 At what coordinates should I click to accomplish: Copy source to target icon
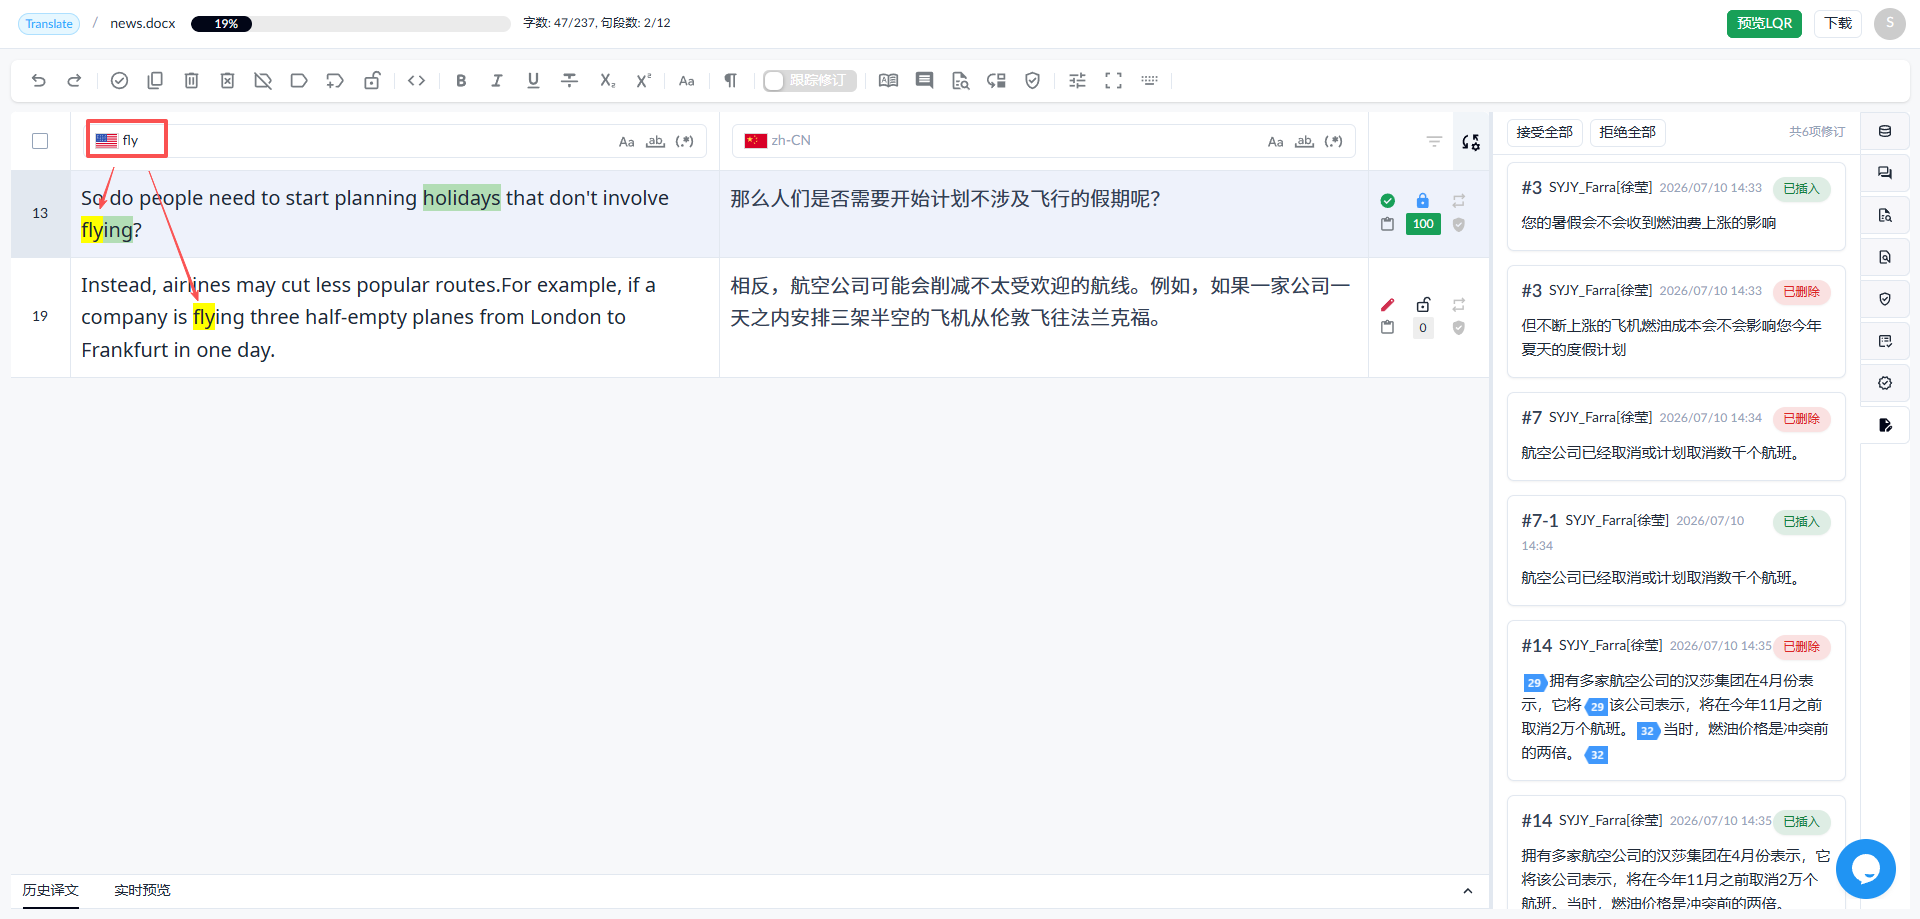click(x=155, y=81)
